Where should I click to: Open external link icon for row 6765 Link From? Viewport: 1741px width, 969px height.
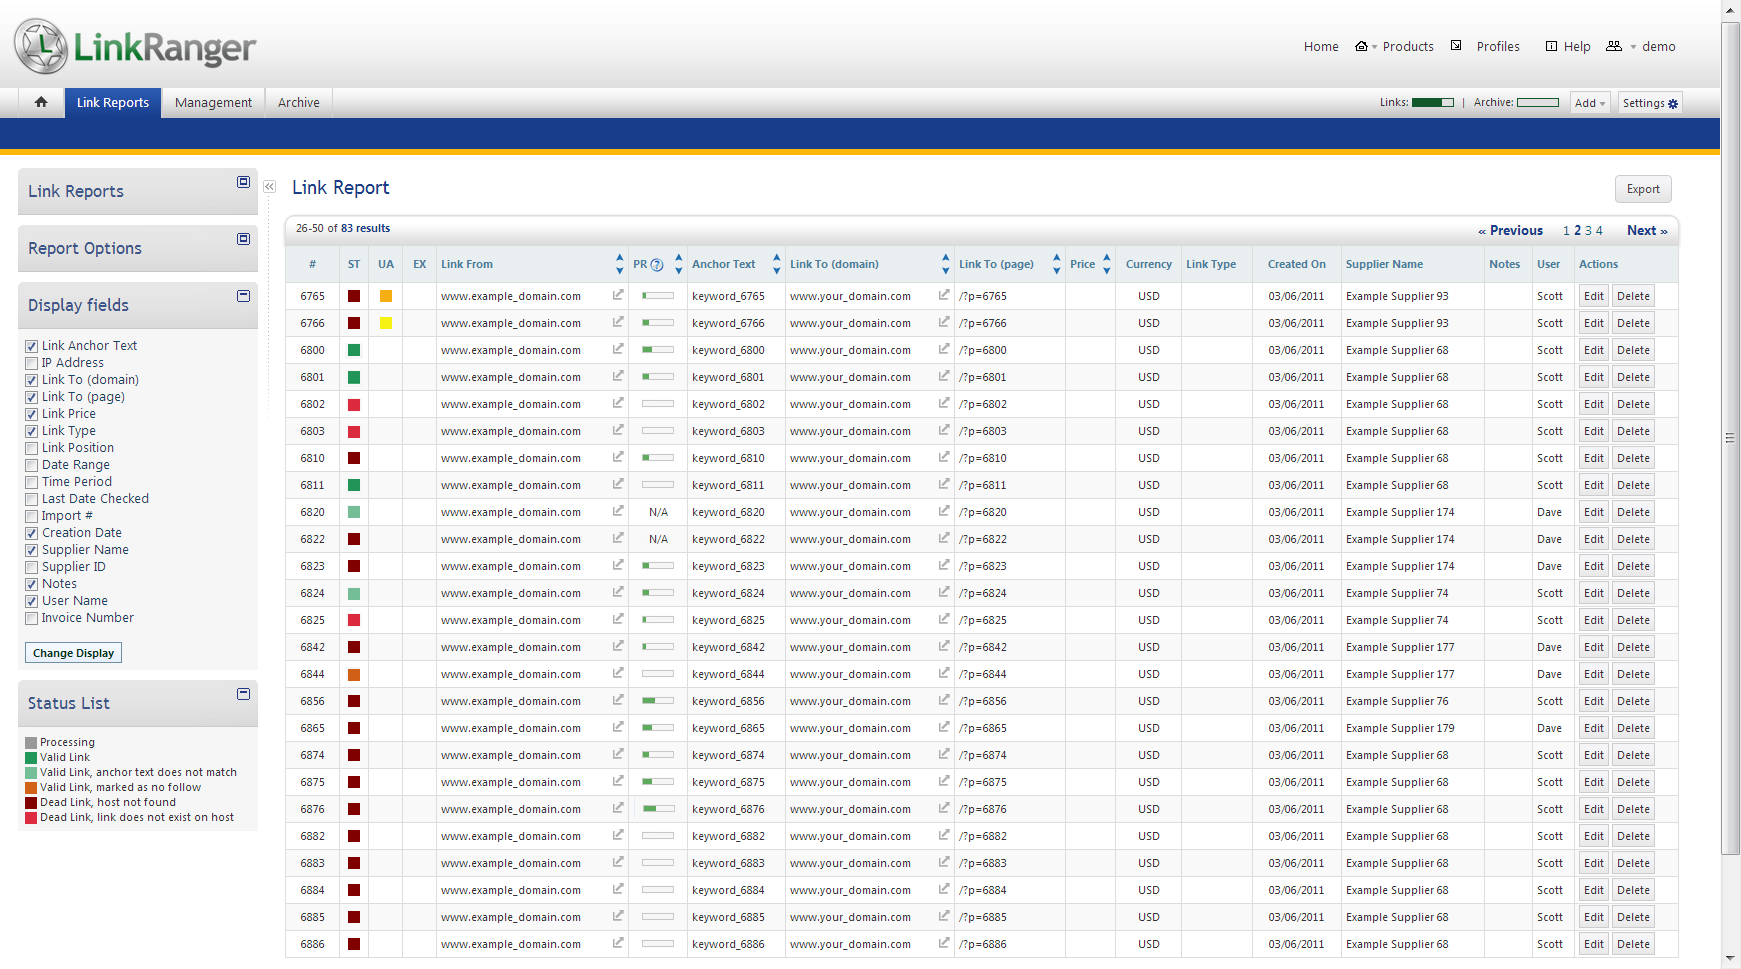tap(618, 295)
